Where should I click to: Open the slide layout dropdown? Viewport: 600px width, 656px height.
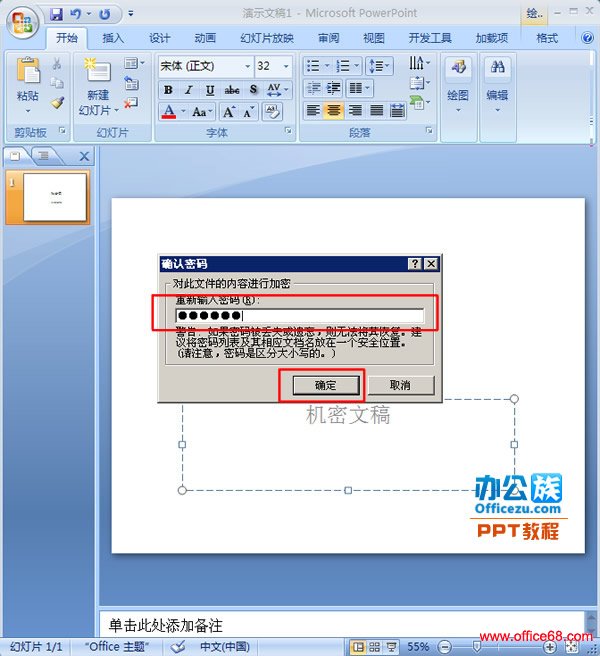pyautogui.click(x=134, y=64)
